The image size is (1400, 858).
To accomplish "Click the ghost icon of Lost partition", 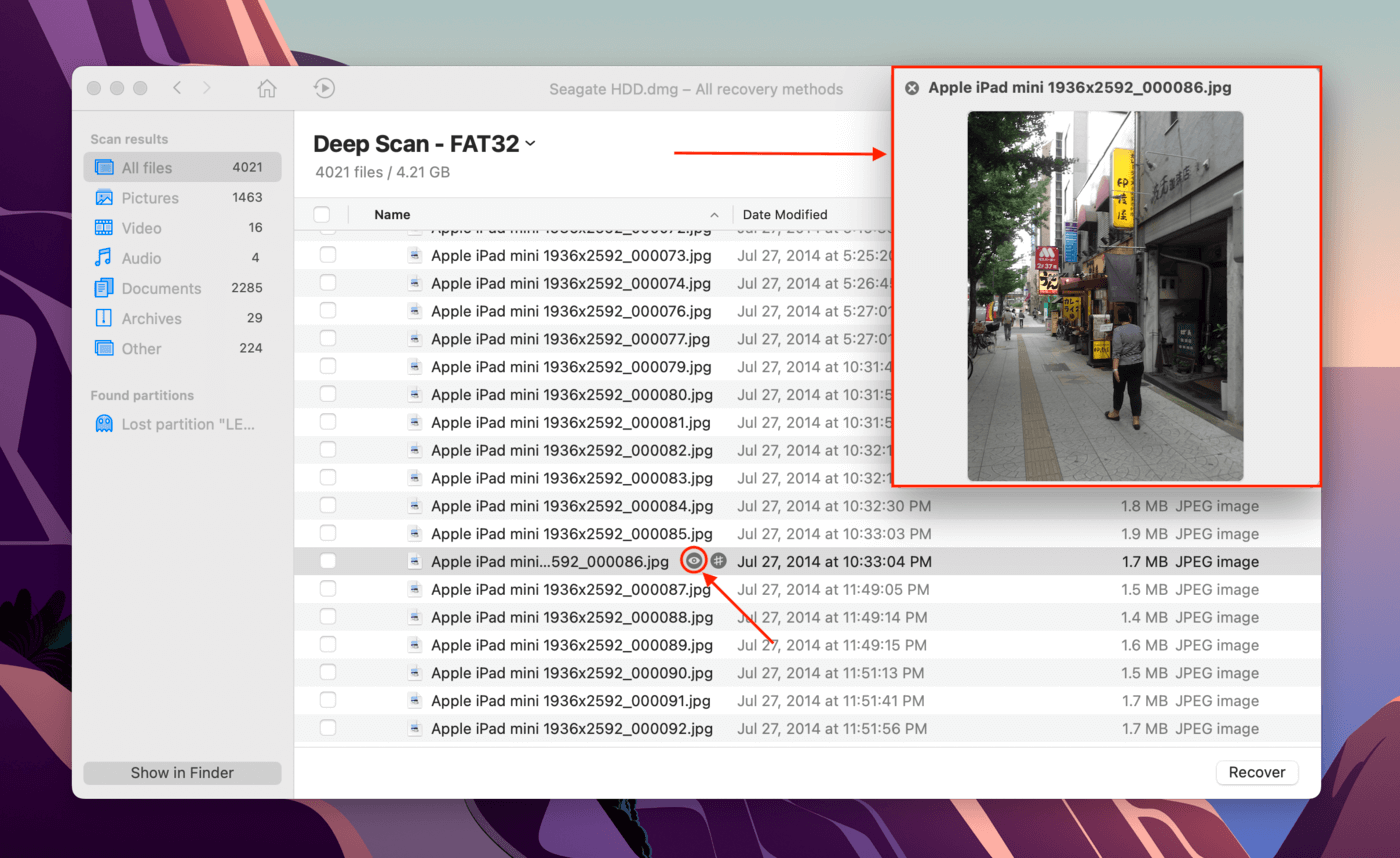I will 104,424.
